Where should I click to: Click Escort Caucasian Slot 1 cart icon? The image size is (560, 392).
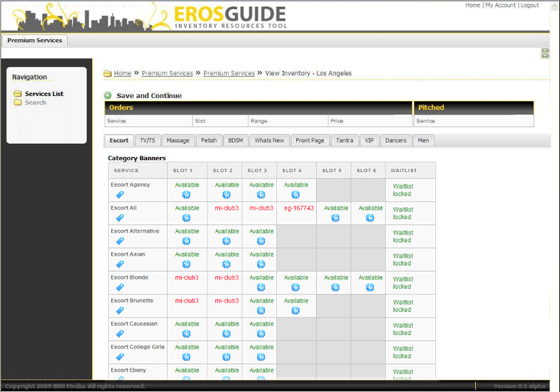[186, 334]
